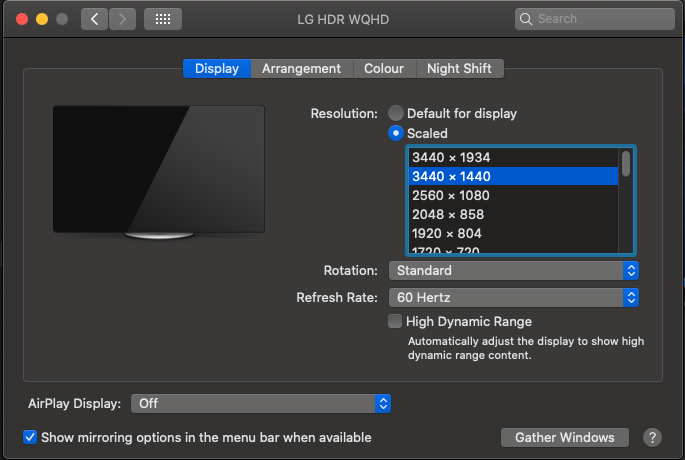The width and height of the screenshot is (685, 460).
Task: Switch to the Arrangement tab
Action: pyautogui.click(x=301, y=69)
